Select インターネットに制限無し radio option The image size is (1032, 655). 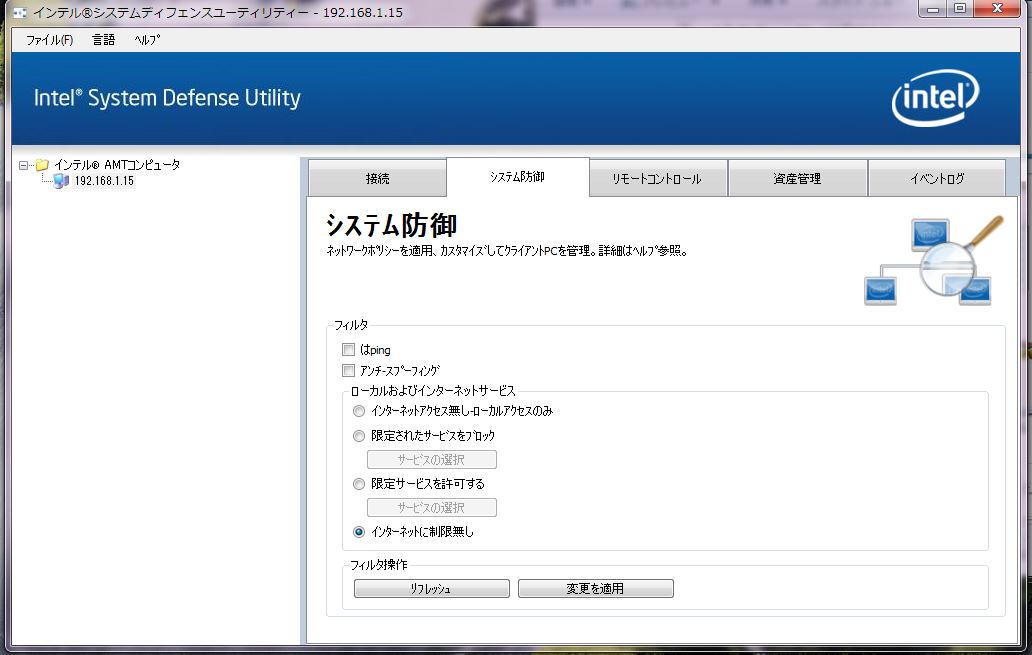coord(359,532)
